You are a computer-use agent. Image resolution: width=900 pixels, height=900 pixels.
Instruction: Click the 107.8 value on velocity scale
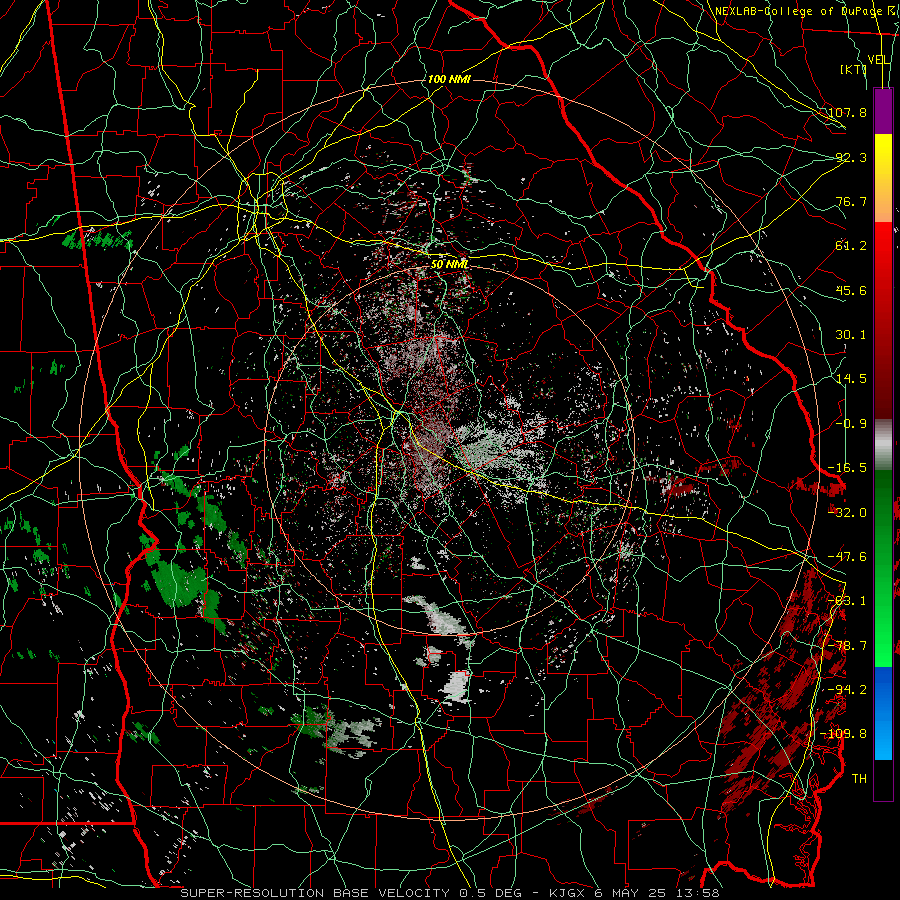848,112
